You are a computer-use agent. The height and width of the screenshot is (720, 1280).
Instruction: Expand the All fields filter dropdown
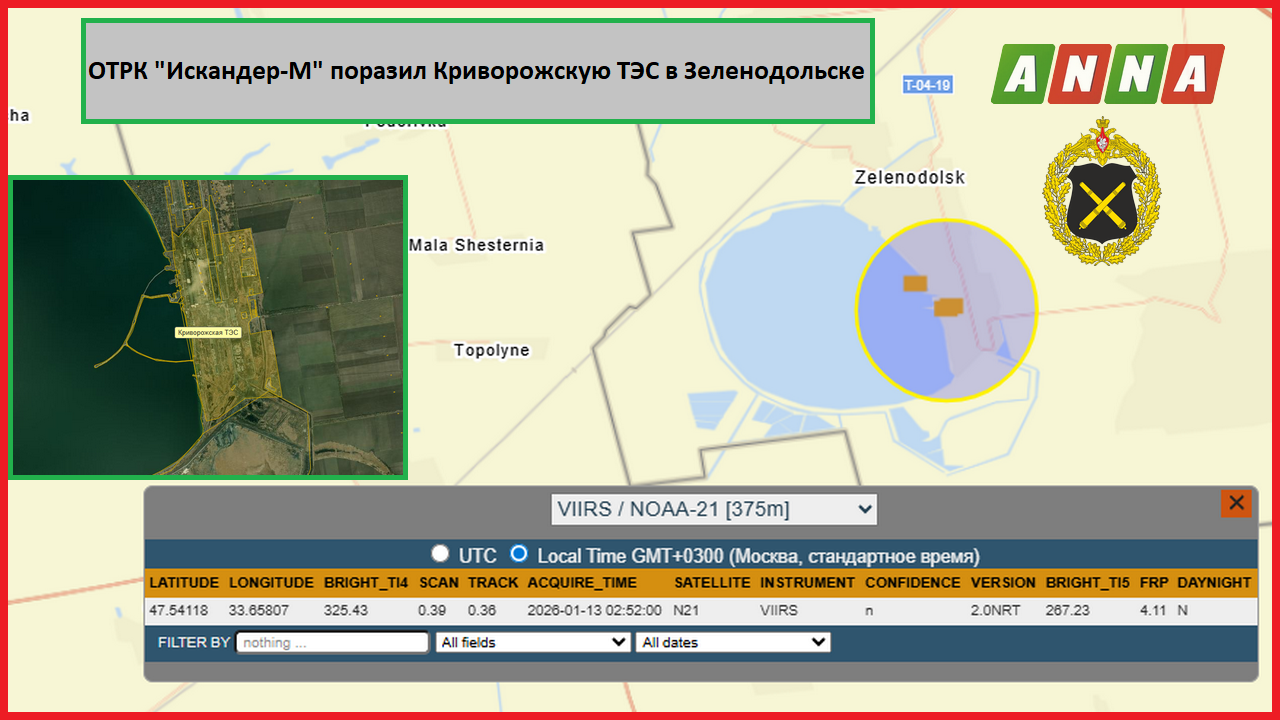pyautogui.click(x=533, y=642)
